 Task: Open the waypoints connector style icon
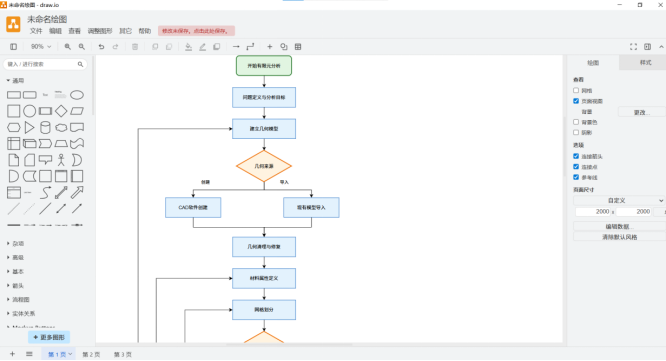tap(250, 47)
